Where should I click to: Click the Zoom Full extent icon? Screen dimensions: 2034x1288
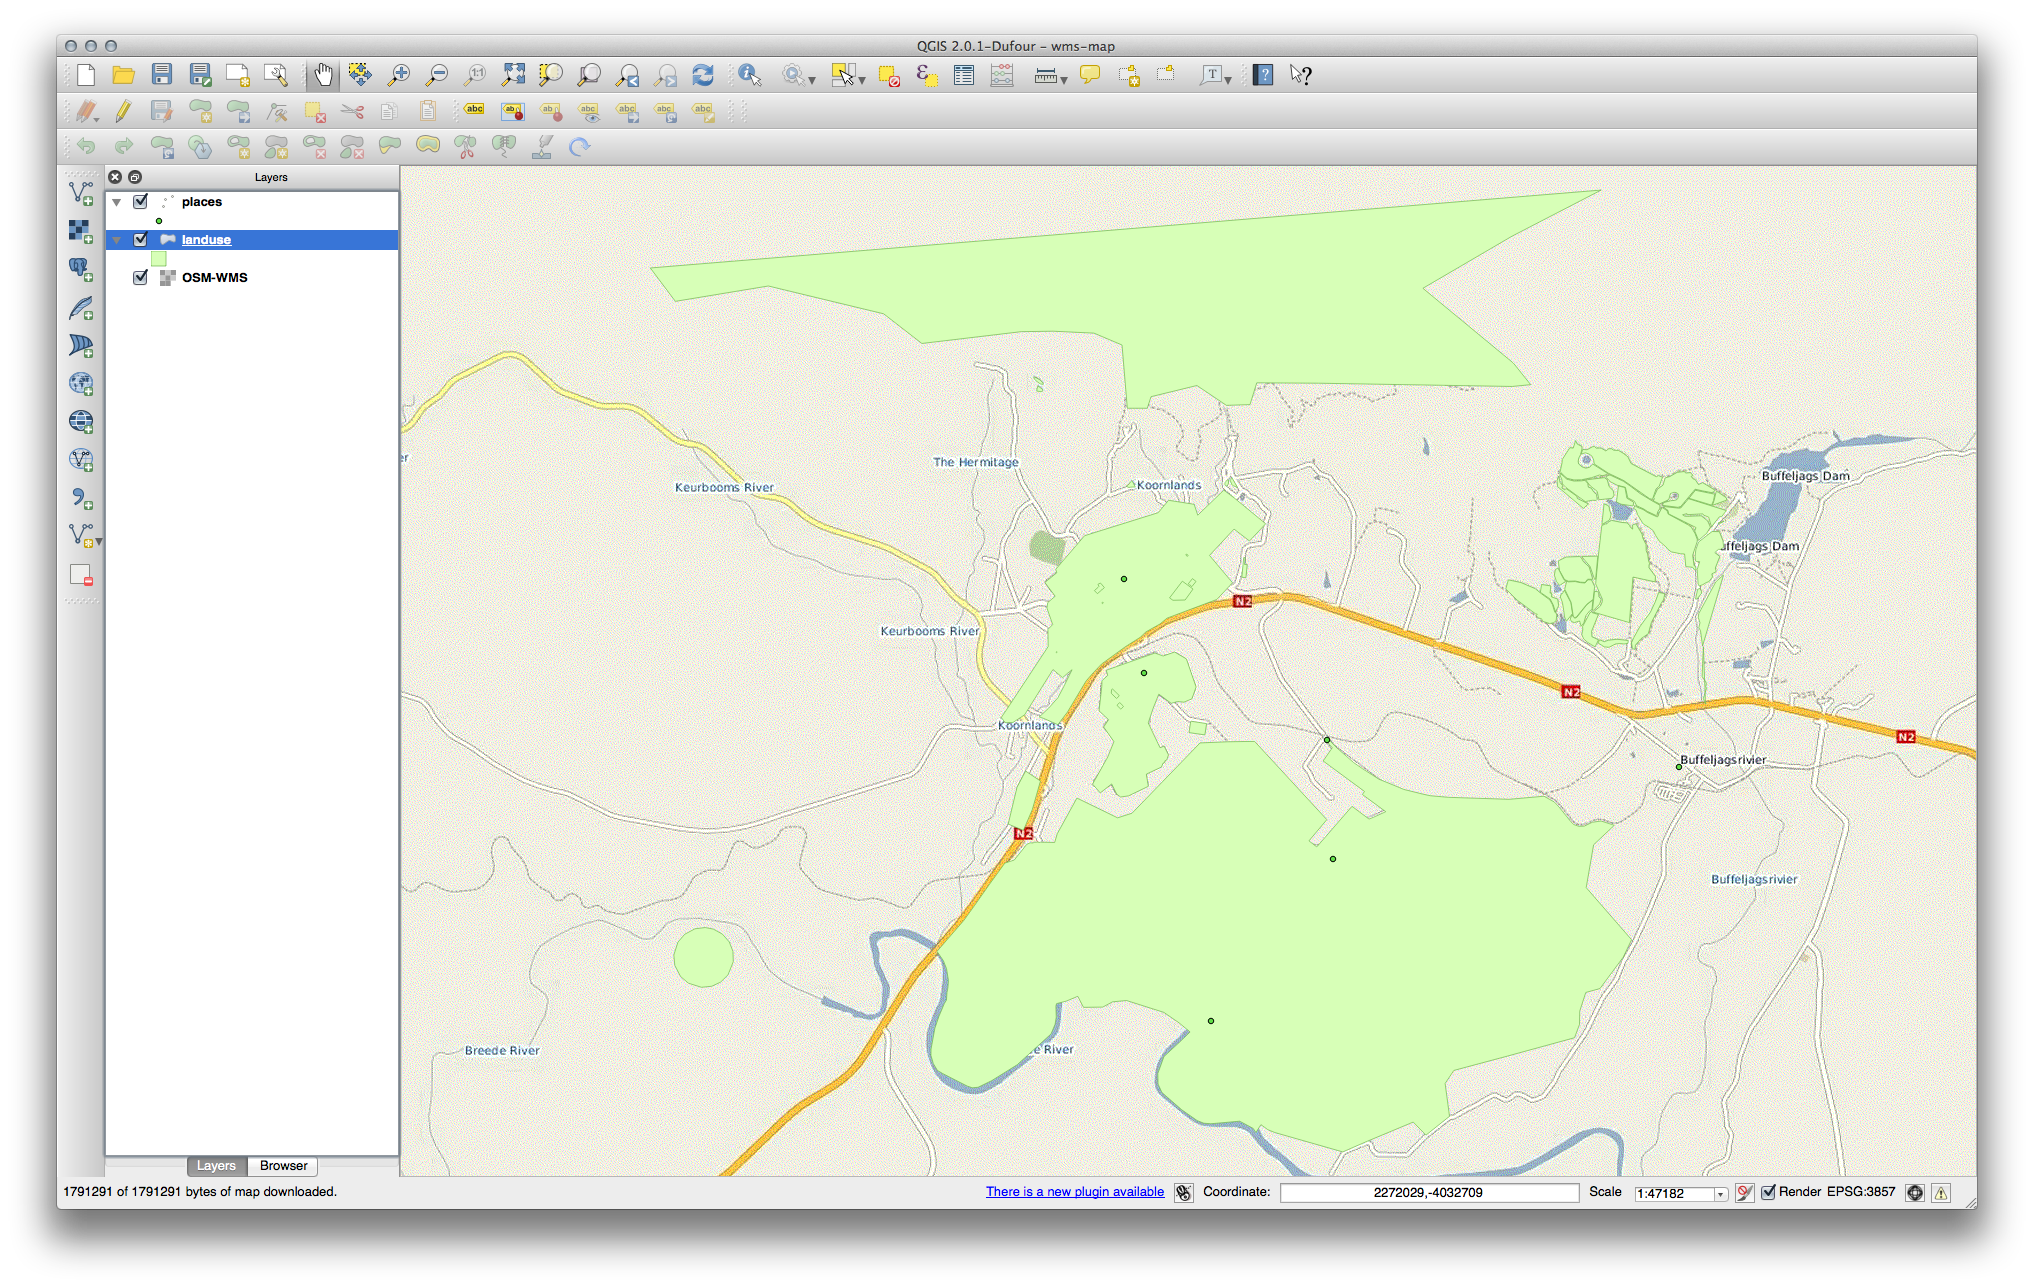point(513,75)
